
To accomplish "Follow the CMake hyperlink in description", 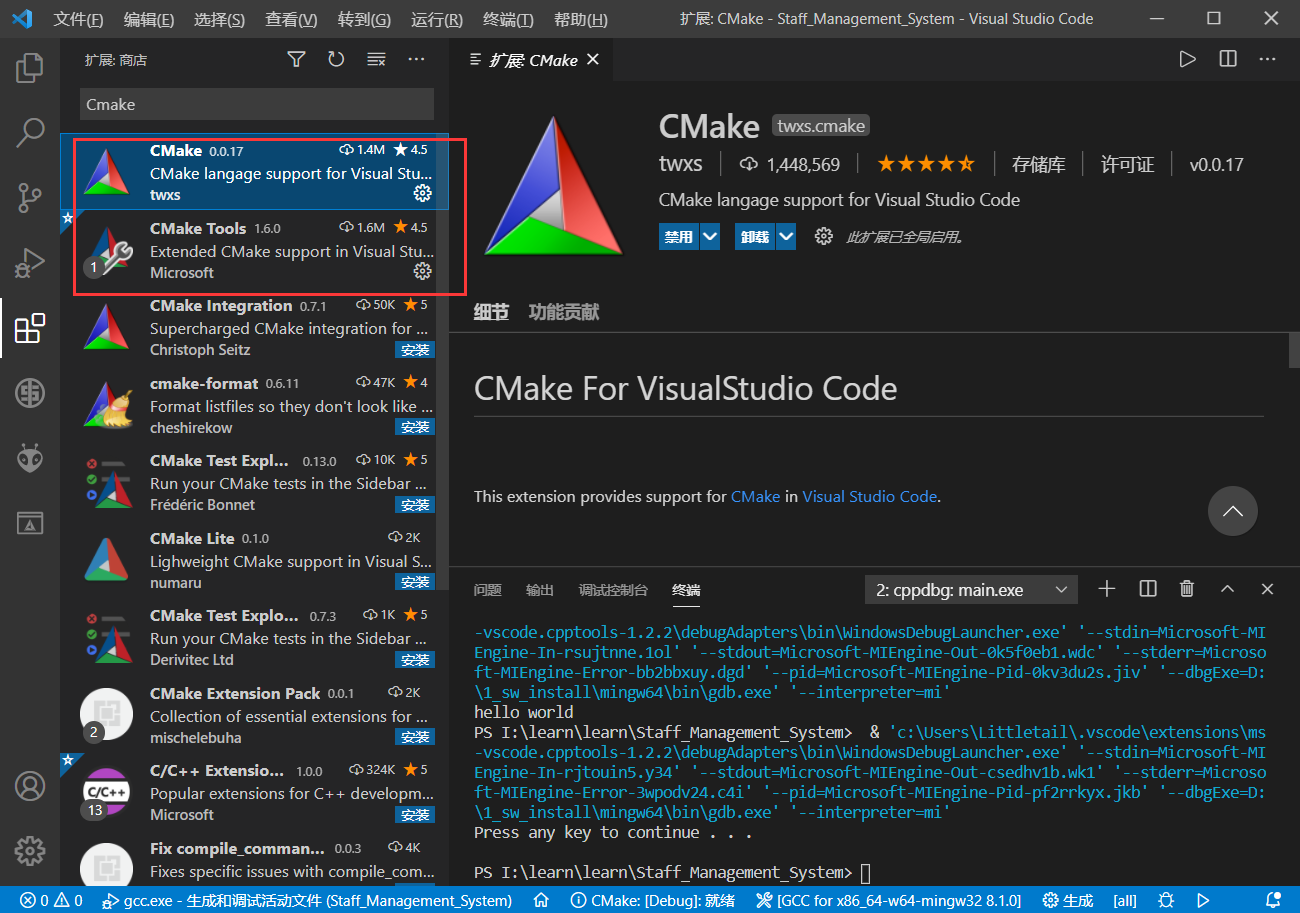I will point(755,496).
